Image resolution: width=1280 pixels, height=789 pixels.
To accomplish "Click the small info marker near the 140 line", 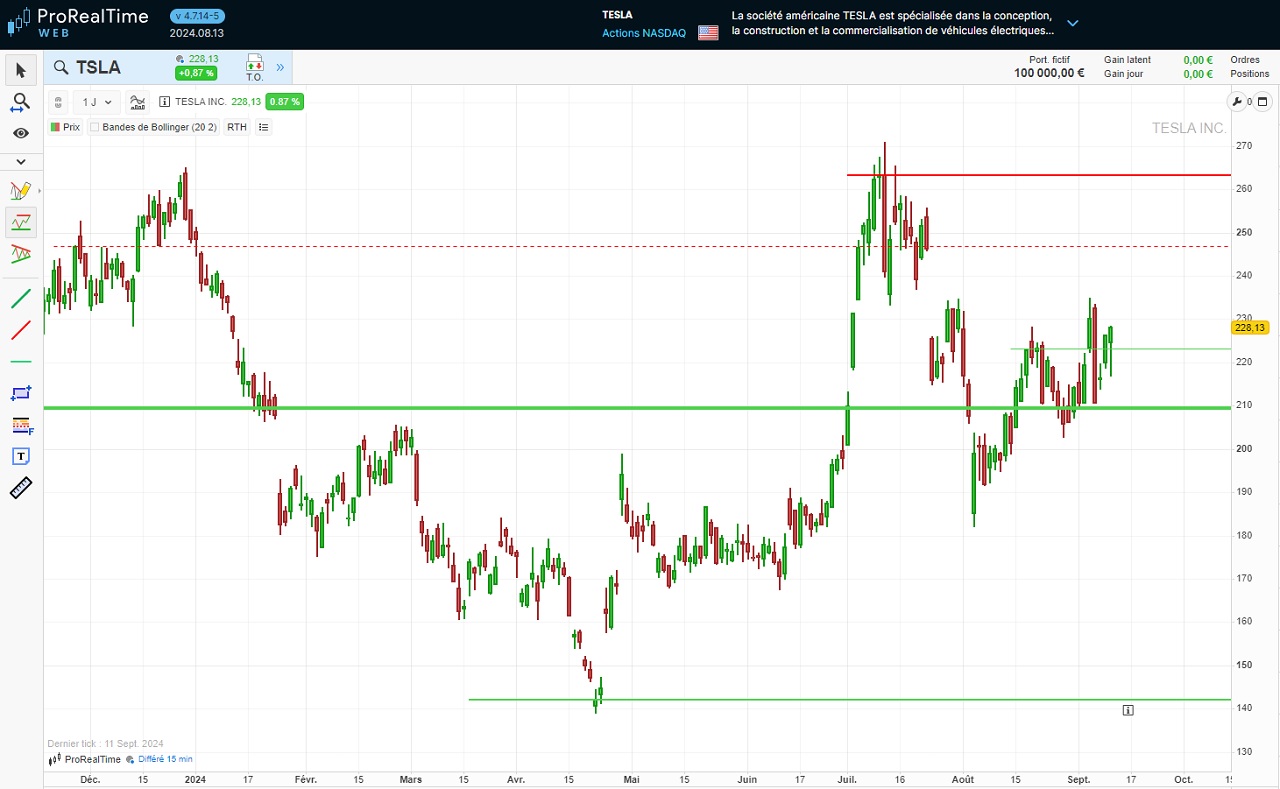I will click(1128, 711).
